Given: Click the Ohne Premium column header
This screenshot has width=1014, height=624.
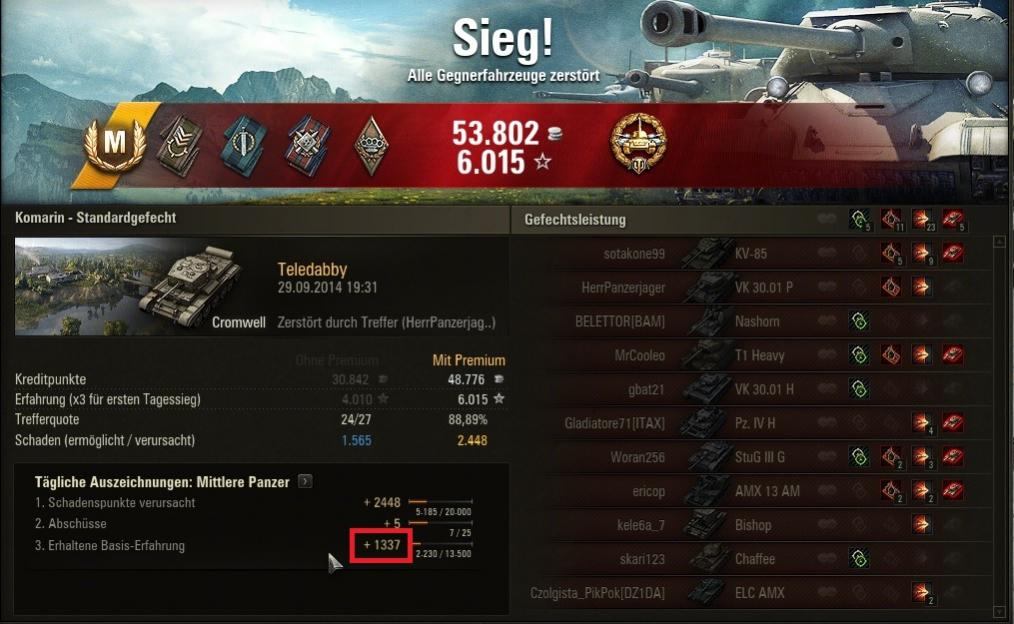Looking at the screenshot, I should [336, 360].
